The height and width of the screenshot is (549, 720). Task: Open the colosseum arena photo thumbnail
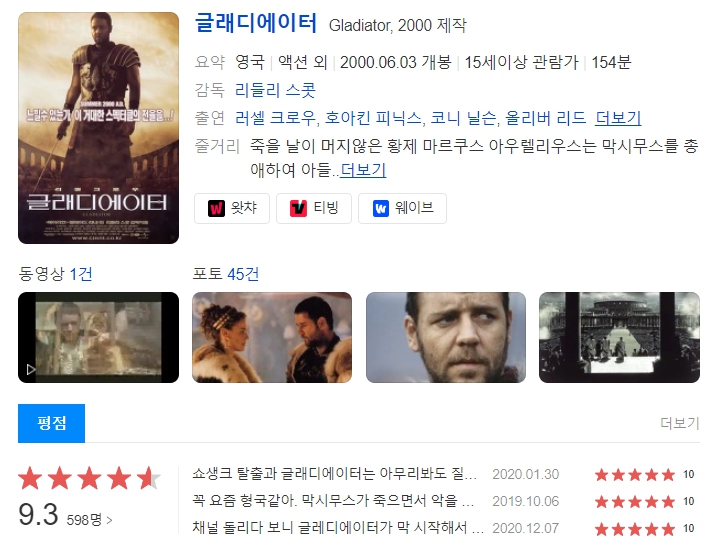[x=619, y=337]
